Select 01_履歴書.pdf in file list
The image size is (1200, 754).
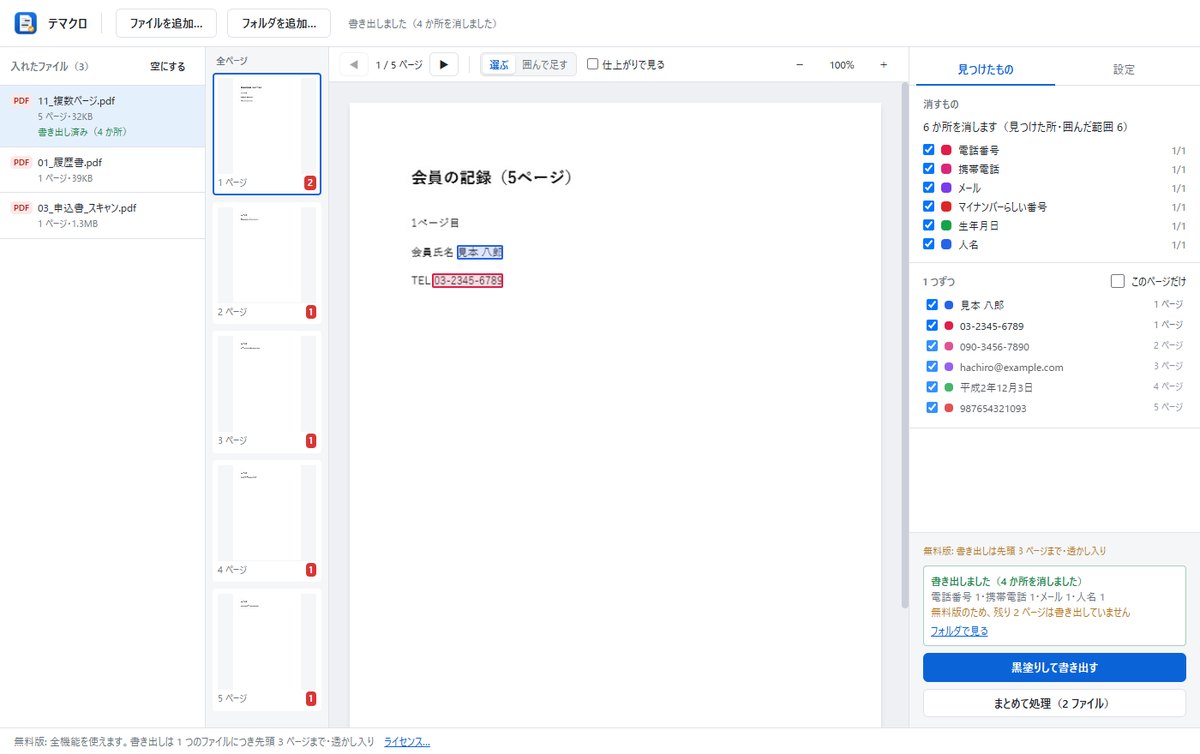(x=102, y=170)
